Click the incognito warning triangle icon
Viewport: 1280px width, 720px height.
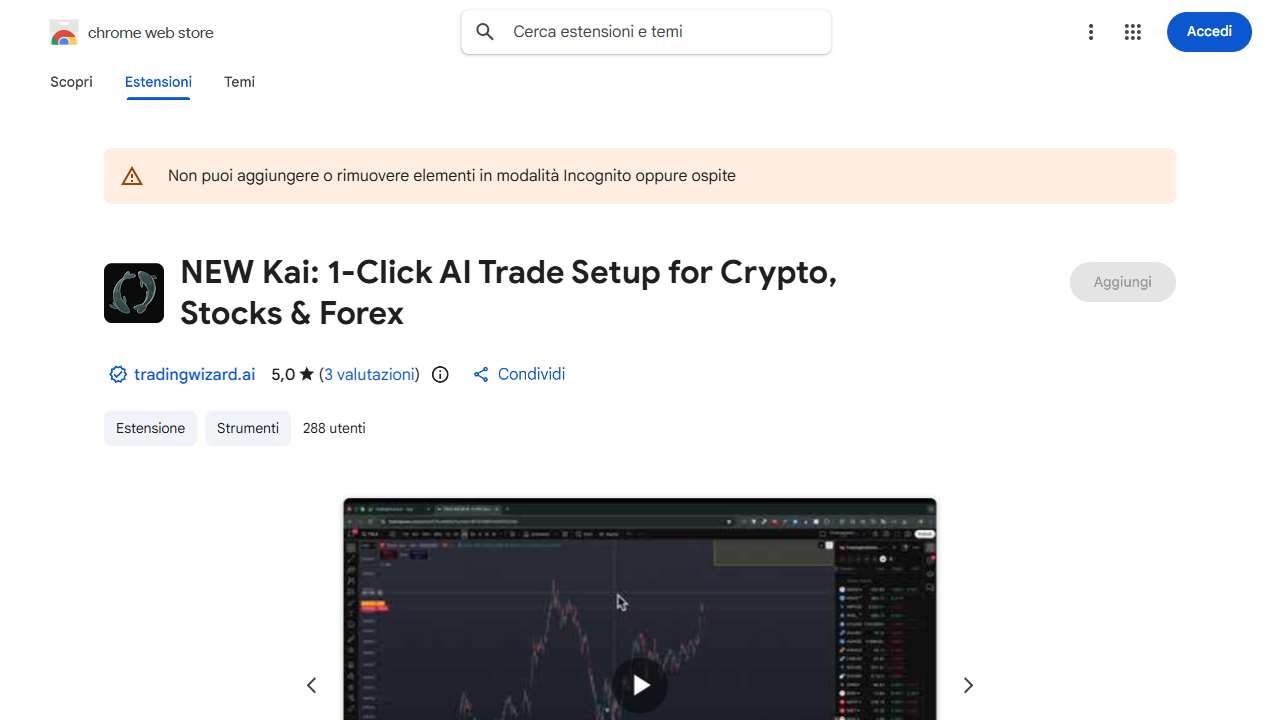point(132,177)
